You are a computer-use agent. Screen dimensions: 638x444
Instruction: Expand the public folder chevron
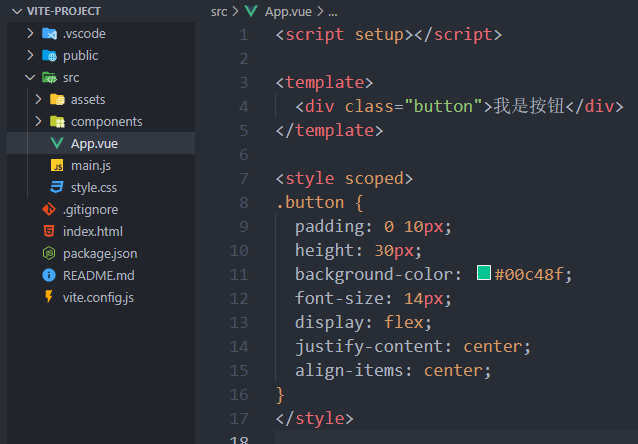pyautogui.click(x=31, y=55)
